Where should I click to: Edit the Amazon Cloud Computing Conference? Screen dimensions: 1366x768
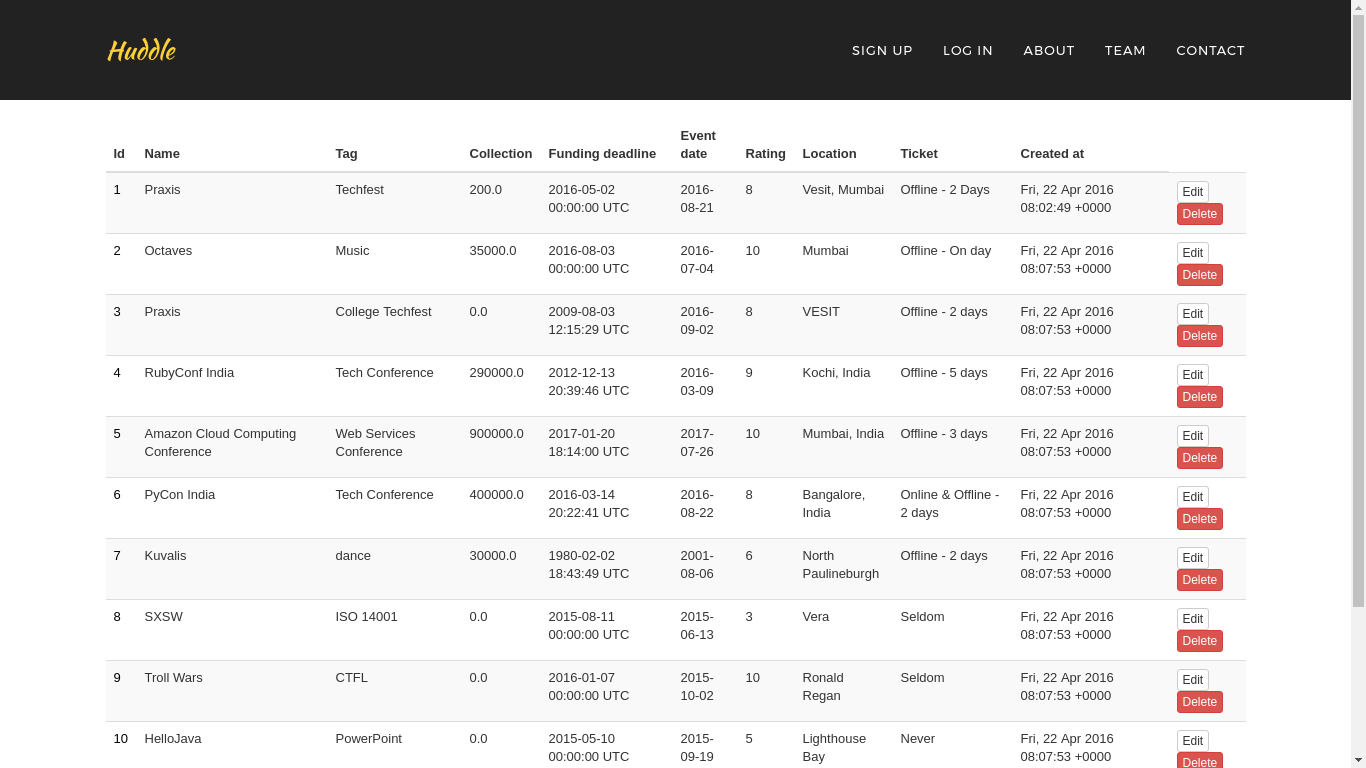point(1192,436)
